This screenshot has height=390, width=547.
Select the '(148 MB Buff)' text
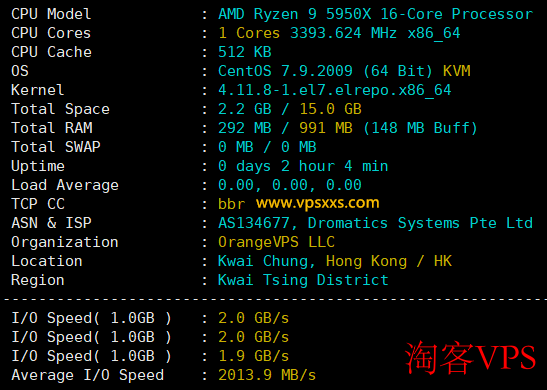pyautogui.click(x=420, y=128)
